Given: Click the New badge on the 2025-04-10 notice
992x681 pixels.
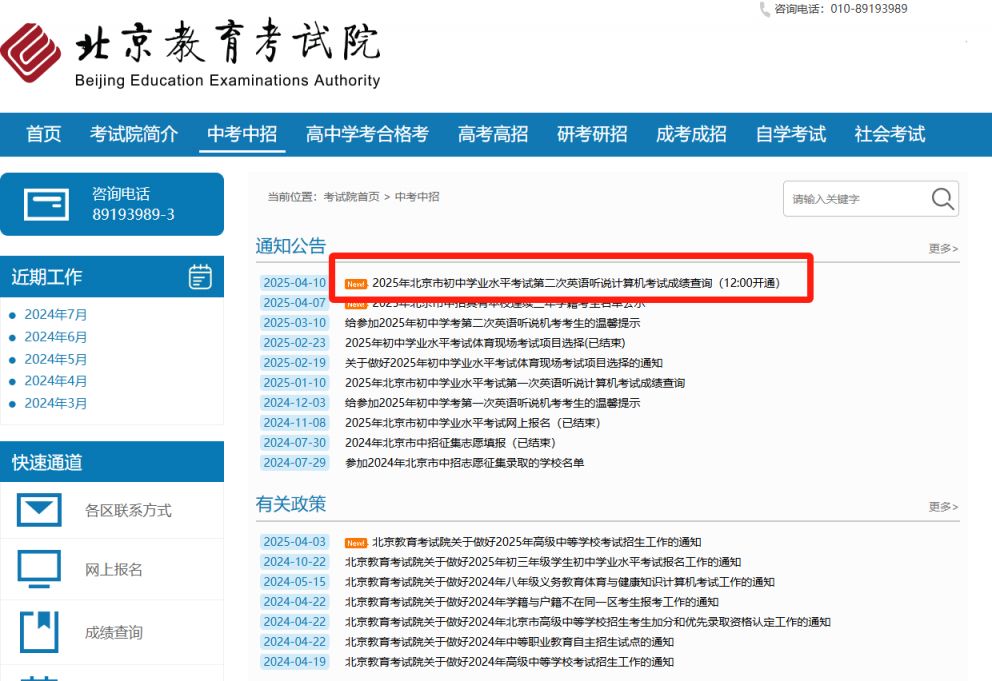Looking at the screenshot, I should (x=356, y=284).
